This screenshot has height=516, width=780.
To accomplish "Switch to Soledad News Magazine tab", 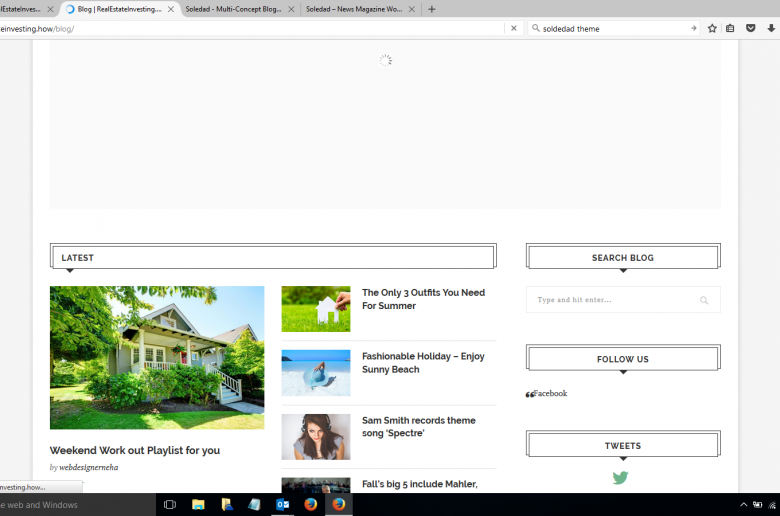I will (354, 9).
